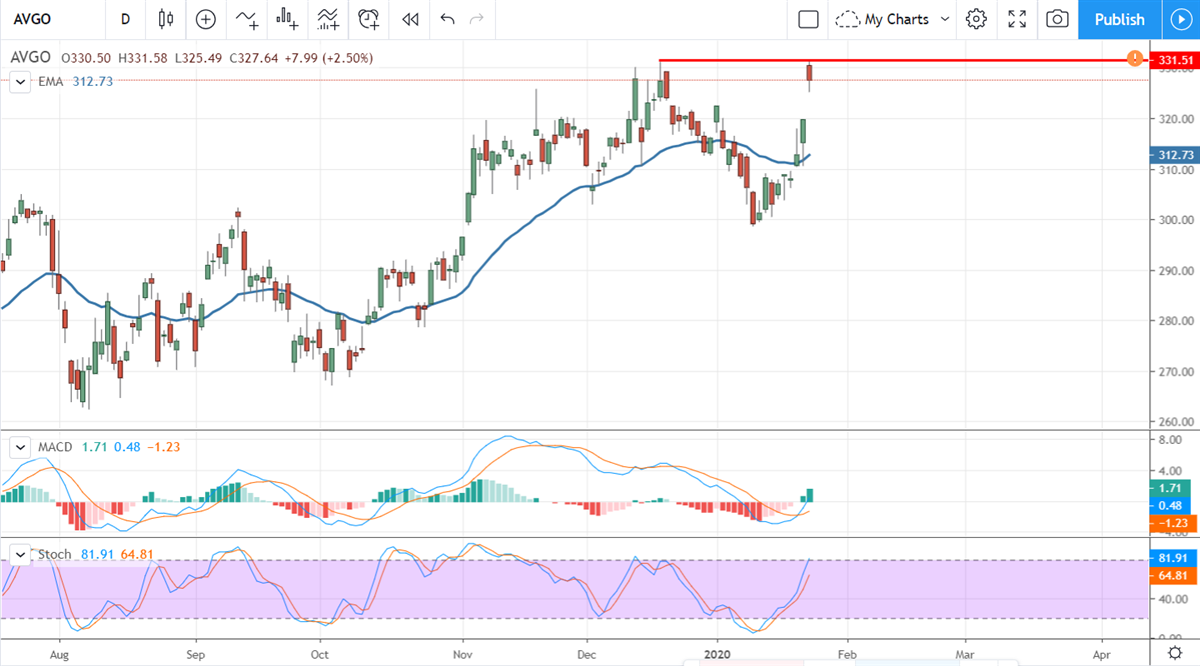This screenshot has width=1200, height=666.
Task: Undo the last chart action
Action: click(447, 19)
